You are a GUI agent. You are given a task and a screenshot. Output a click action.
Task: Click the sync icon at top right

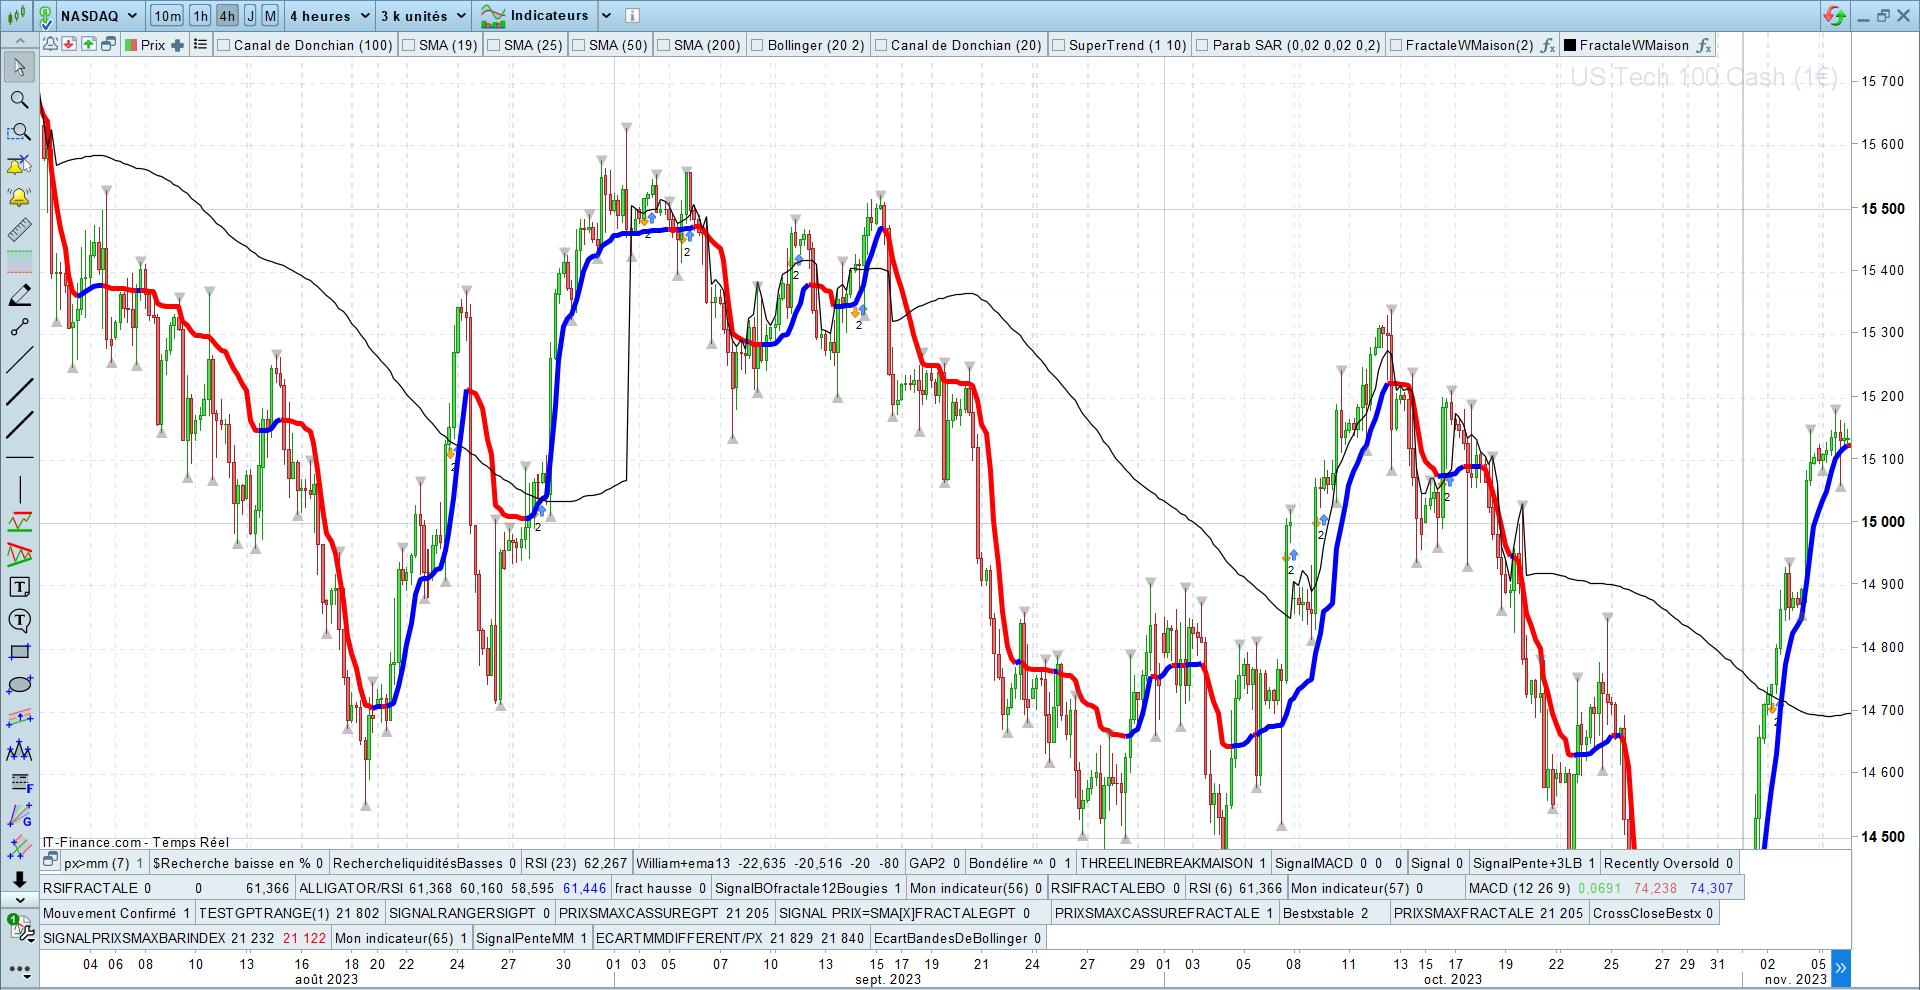(1835, 16)
